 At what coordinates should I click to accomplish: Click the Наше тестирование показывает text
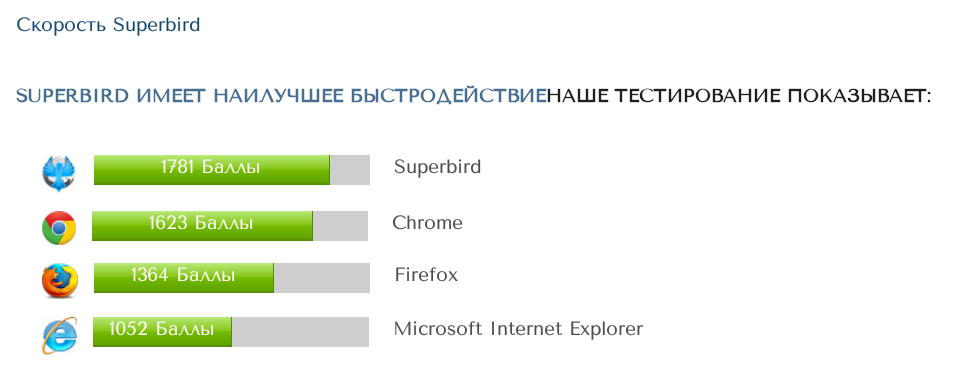pos(739,96)
